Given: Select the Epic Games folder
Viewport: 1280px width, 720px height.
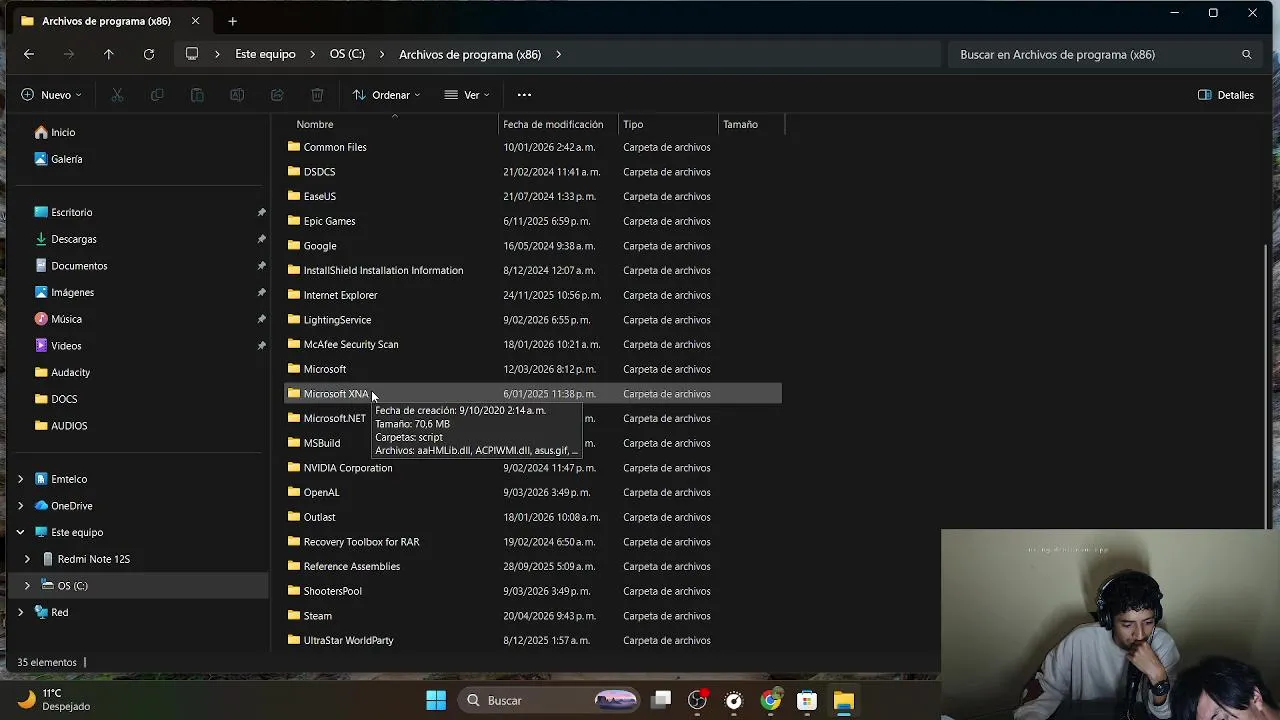Looking at the screenshot, I should [x=329, y=221].
